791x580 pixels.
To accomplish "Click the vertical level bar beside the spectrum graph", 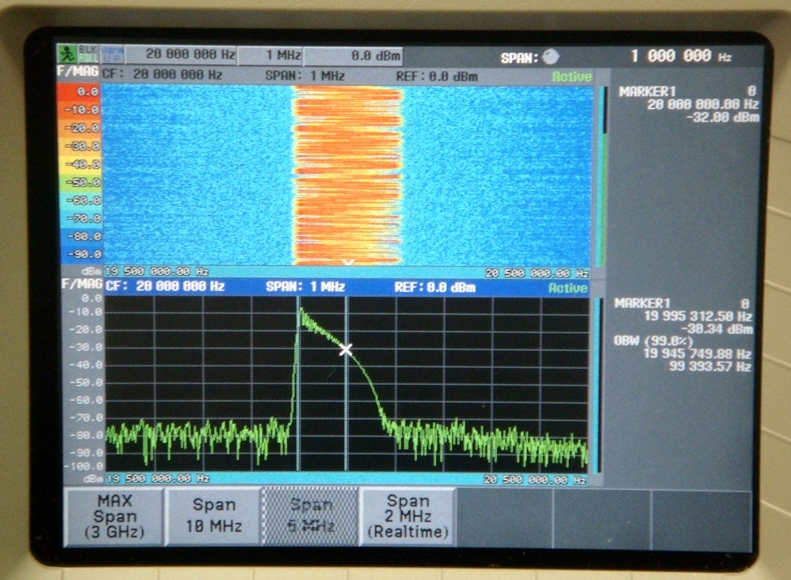I will pyautogui.click(x=597, y=385).
